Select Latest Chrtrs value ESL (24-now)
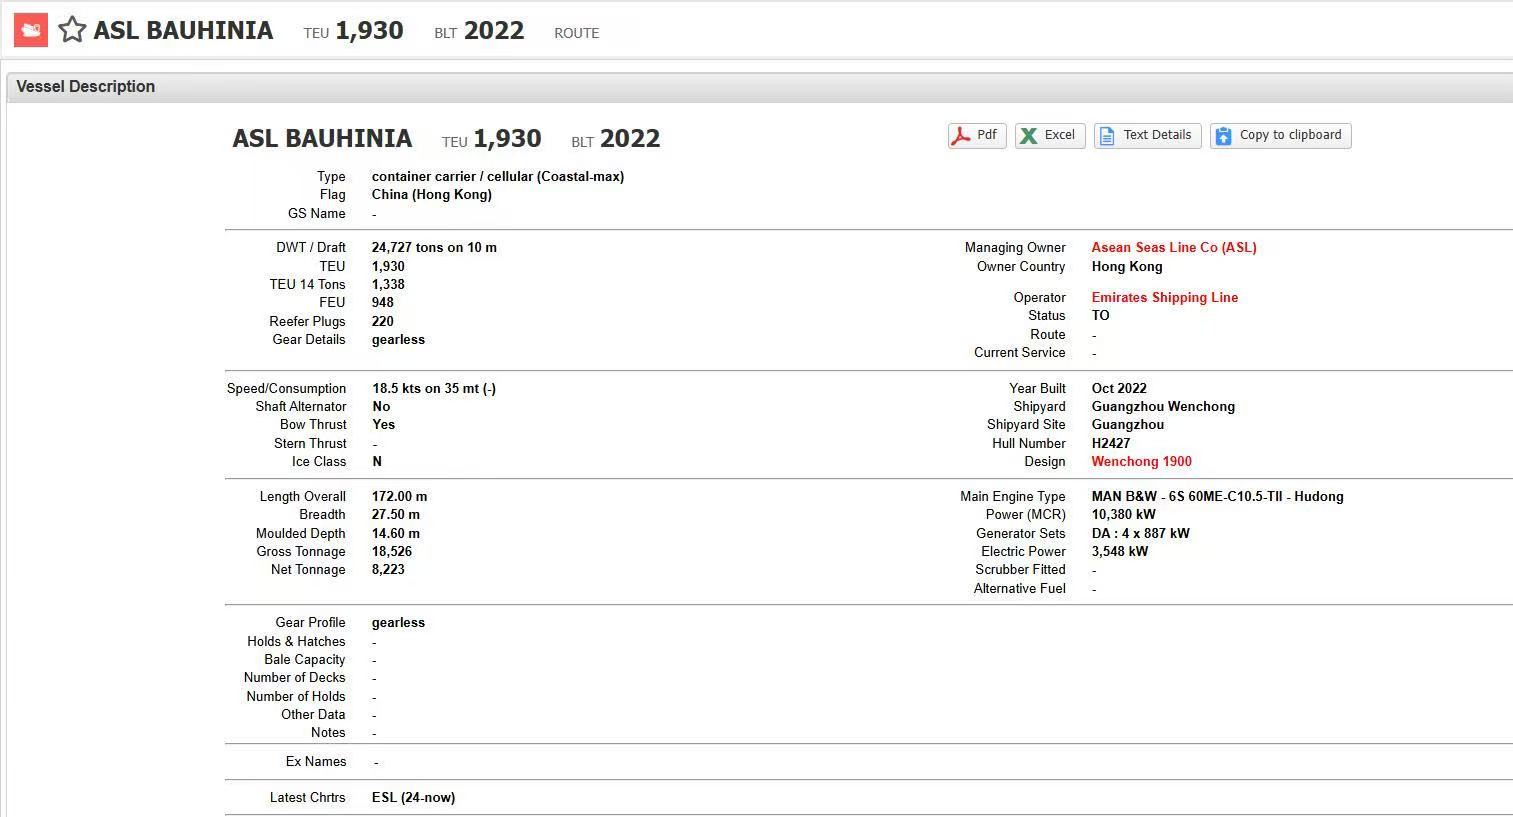Viewport: 1513px width, 817px height. (x=413, y=798)
